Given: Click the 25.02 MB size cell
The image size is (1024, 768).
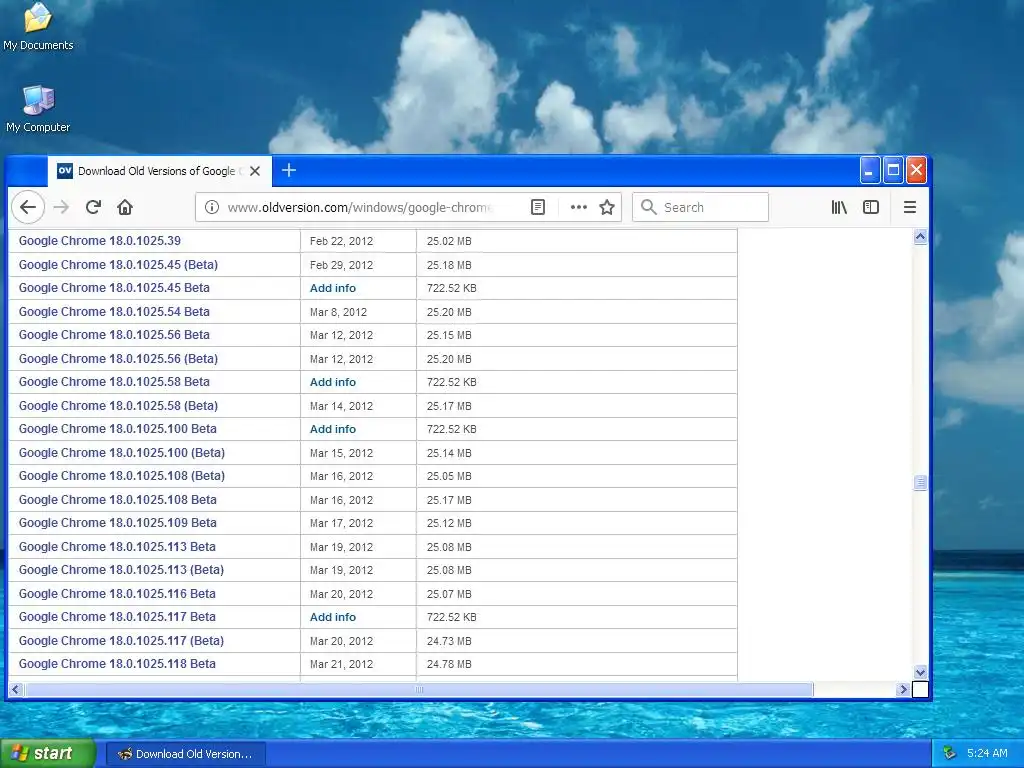Looking at the screenshot, I should [x=449, y=241].
